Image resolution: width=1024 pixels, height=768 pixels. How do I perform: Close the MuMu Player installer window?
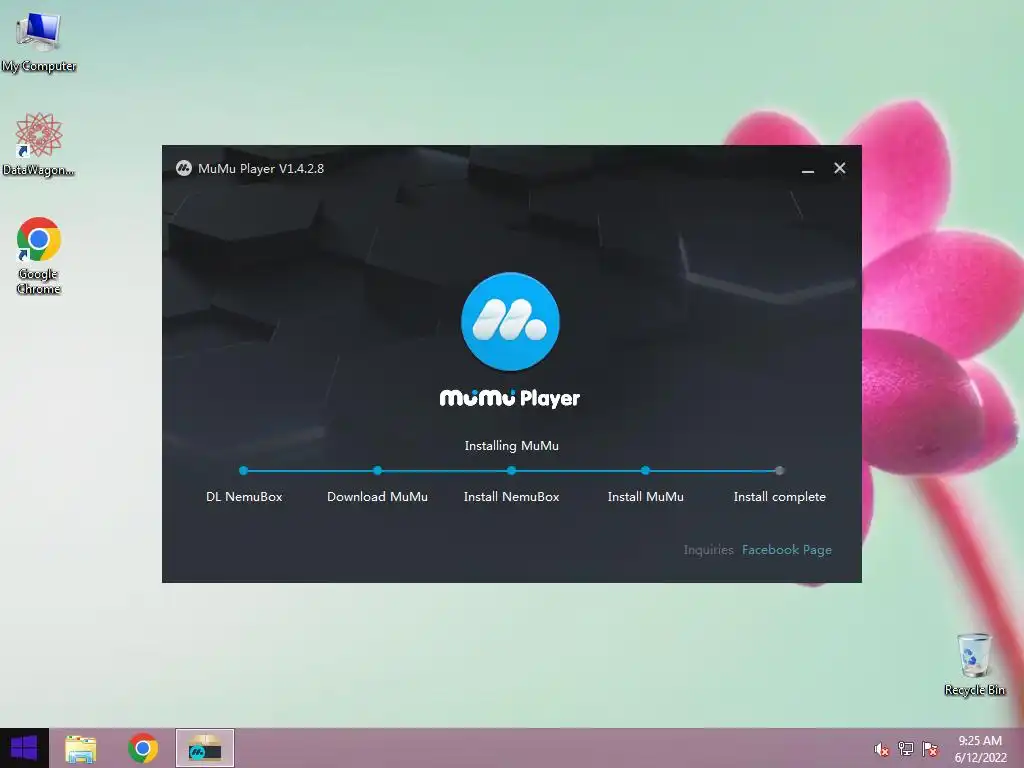(840, 168)
